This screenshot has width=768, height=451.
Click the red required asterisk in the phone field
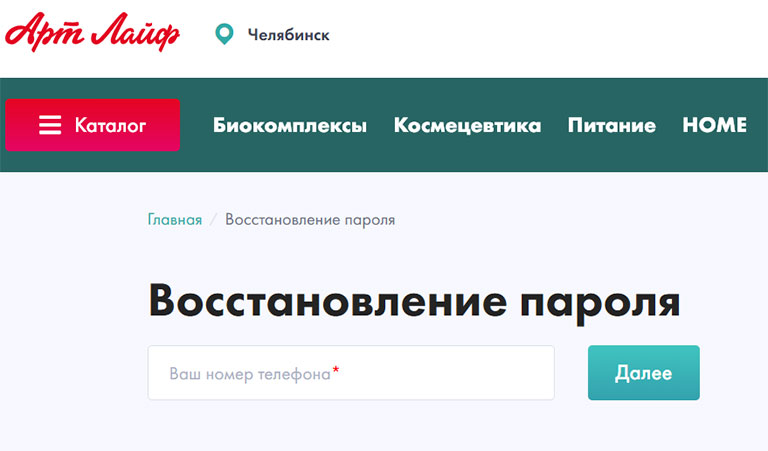[336, 371]
